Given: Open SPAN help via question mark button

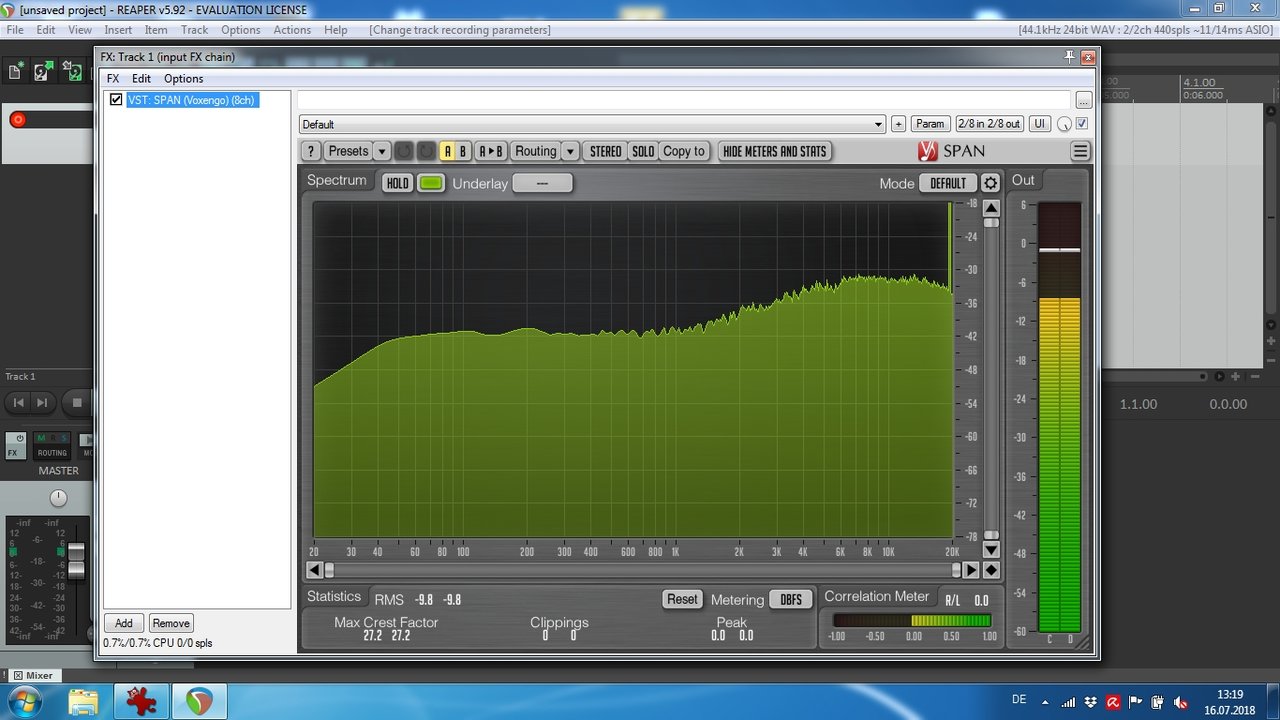Looking at the screenshot, I should [311, 151].
